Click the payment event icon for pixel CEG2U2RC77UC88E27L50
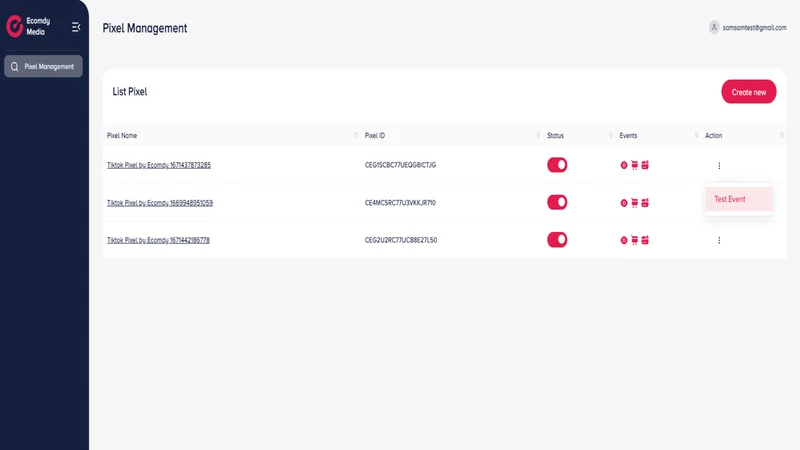Viewport: 800px width, 450px height. click(645, 240)
